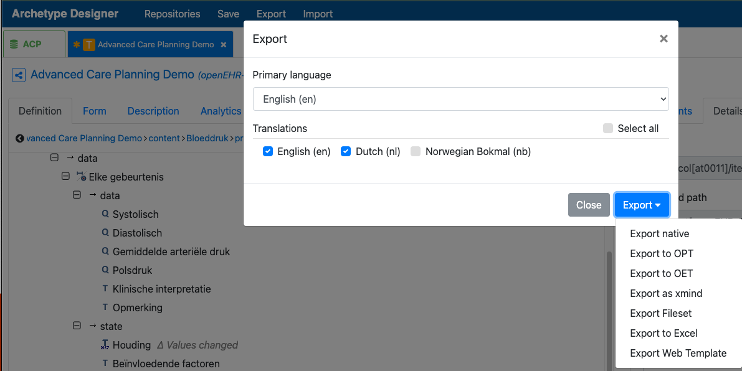The height and width of the screenshot is (372, 742).
Task: Collapse the top data node
Action: click(54, 158)
